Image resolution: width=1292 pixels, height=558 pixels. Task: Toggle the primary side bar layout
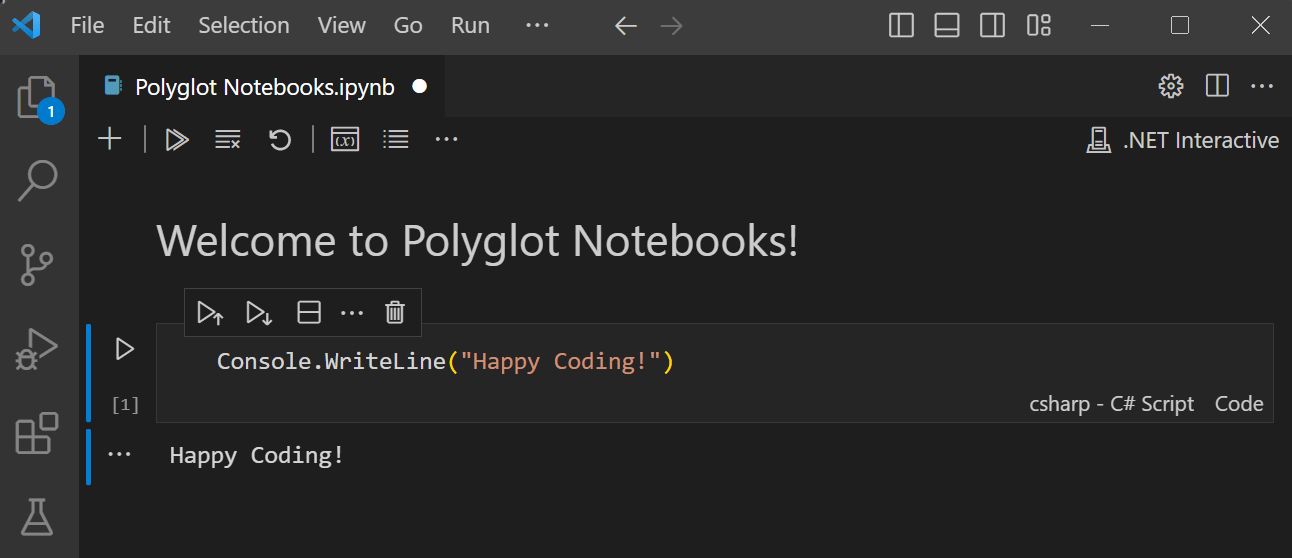point(901,26)
